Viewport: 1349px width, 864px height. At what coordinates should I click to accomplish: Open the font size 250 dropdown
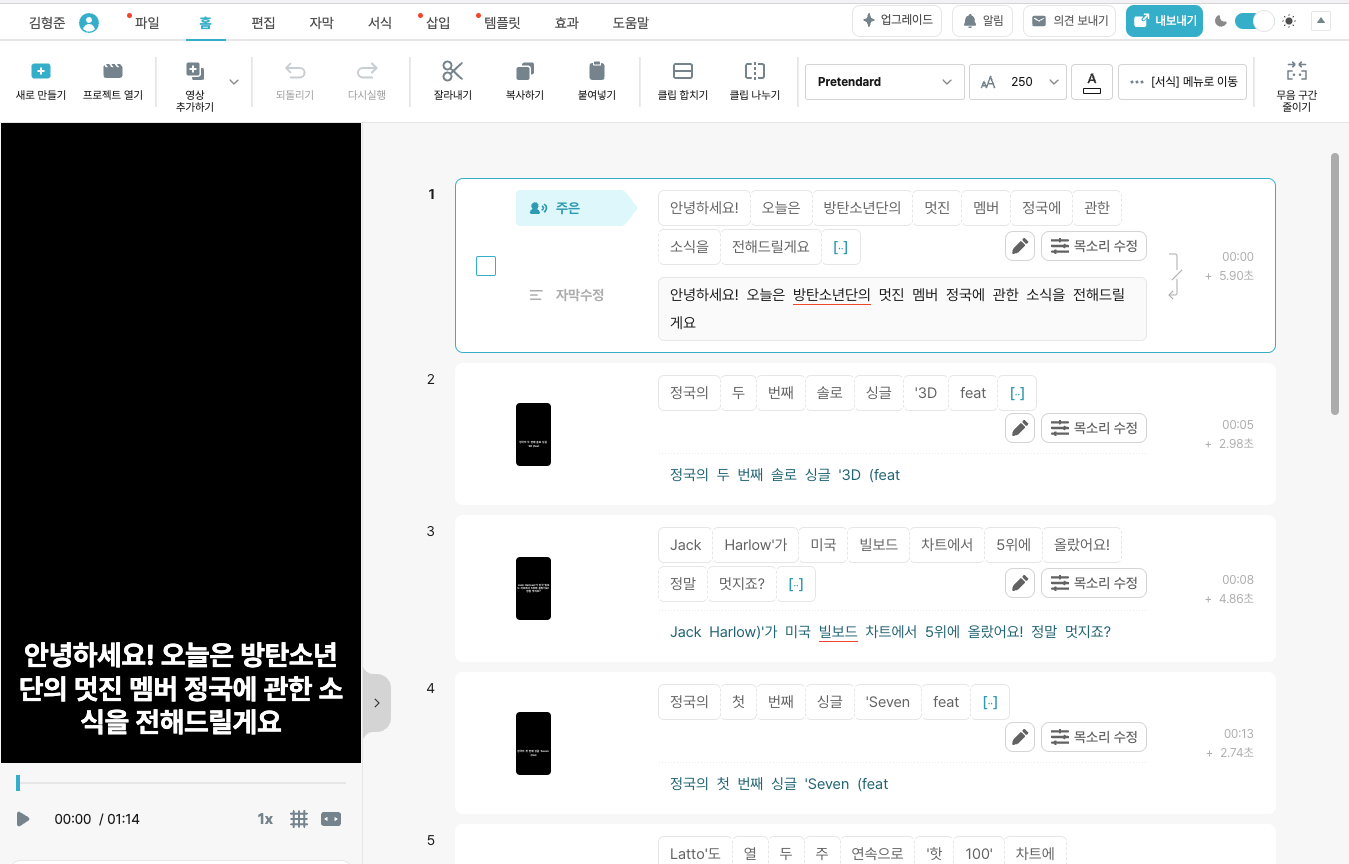click(1018, 82)
